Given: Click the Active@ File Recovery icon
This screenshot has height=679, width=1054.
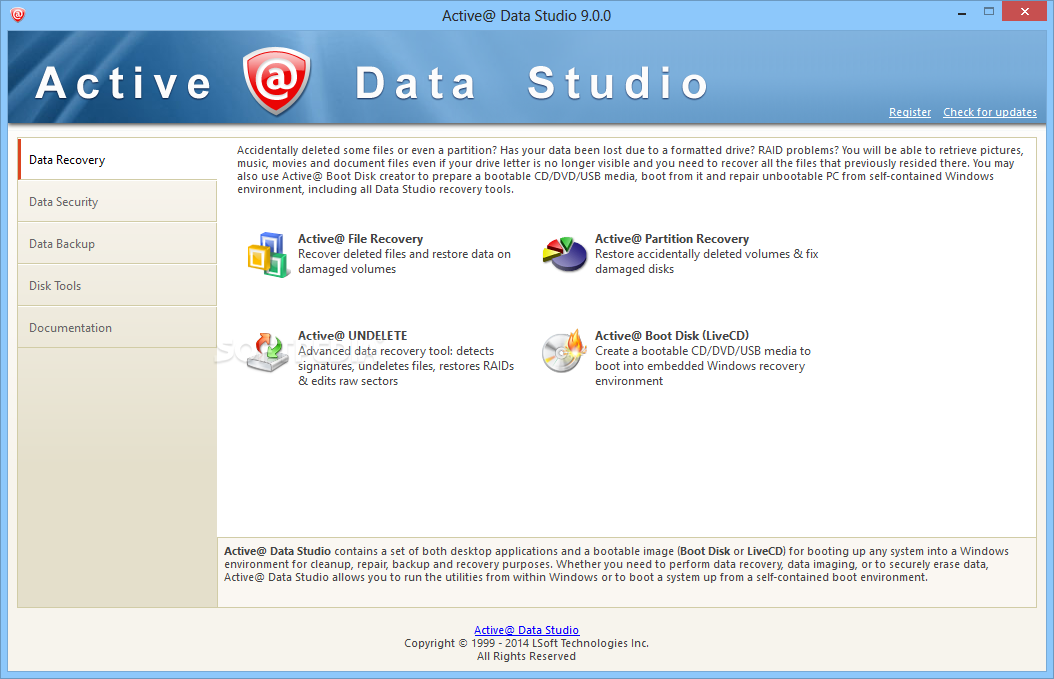Looking at the screenshot, I should tap(268, 254).
